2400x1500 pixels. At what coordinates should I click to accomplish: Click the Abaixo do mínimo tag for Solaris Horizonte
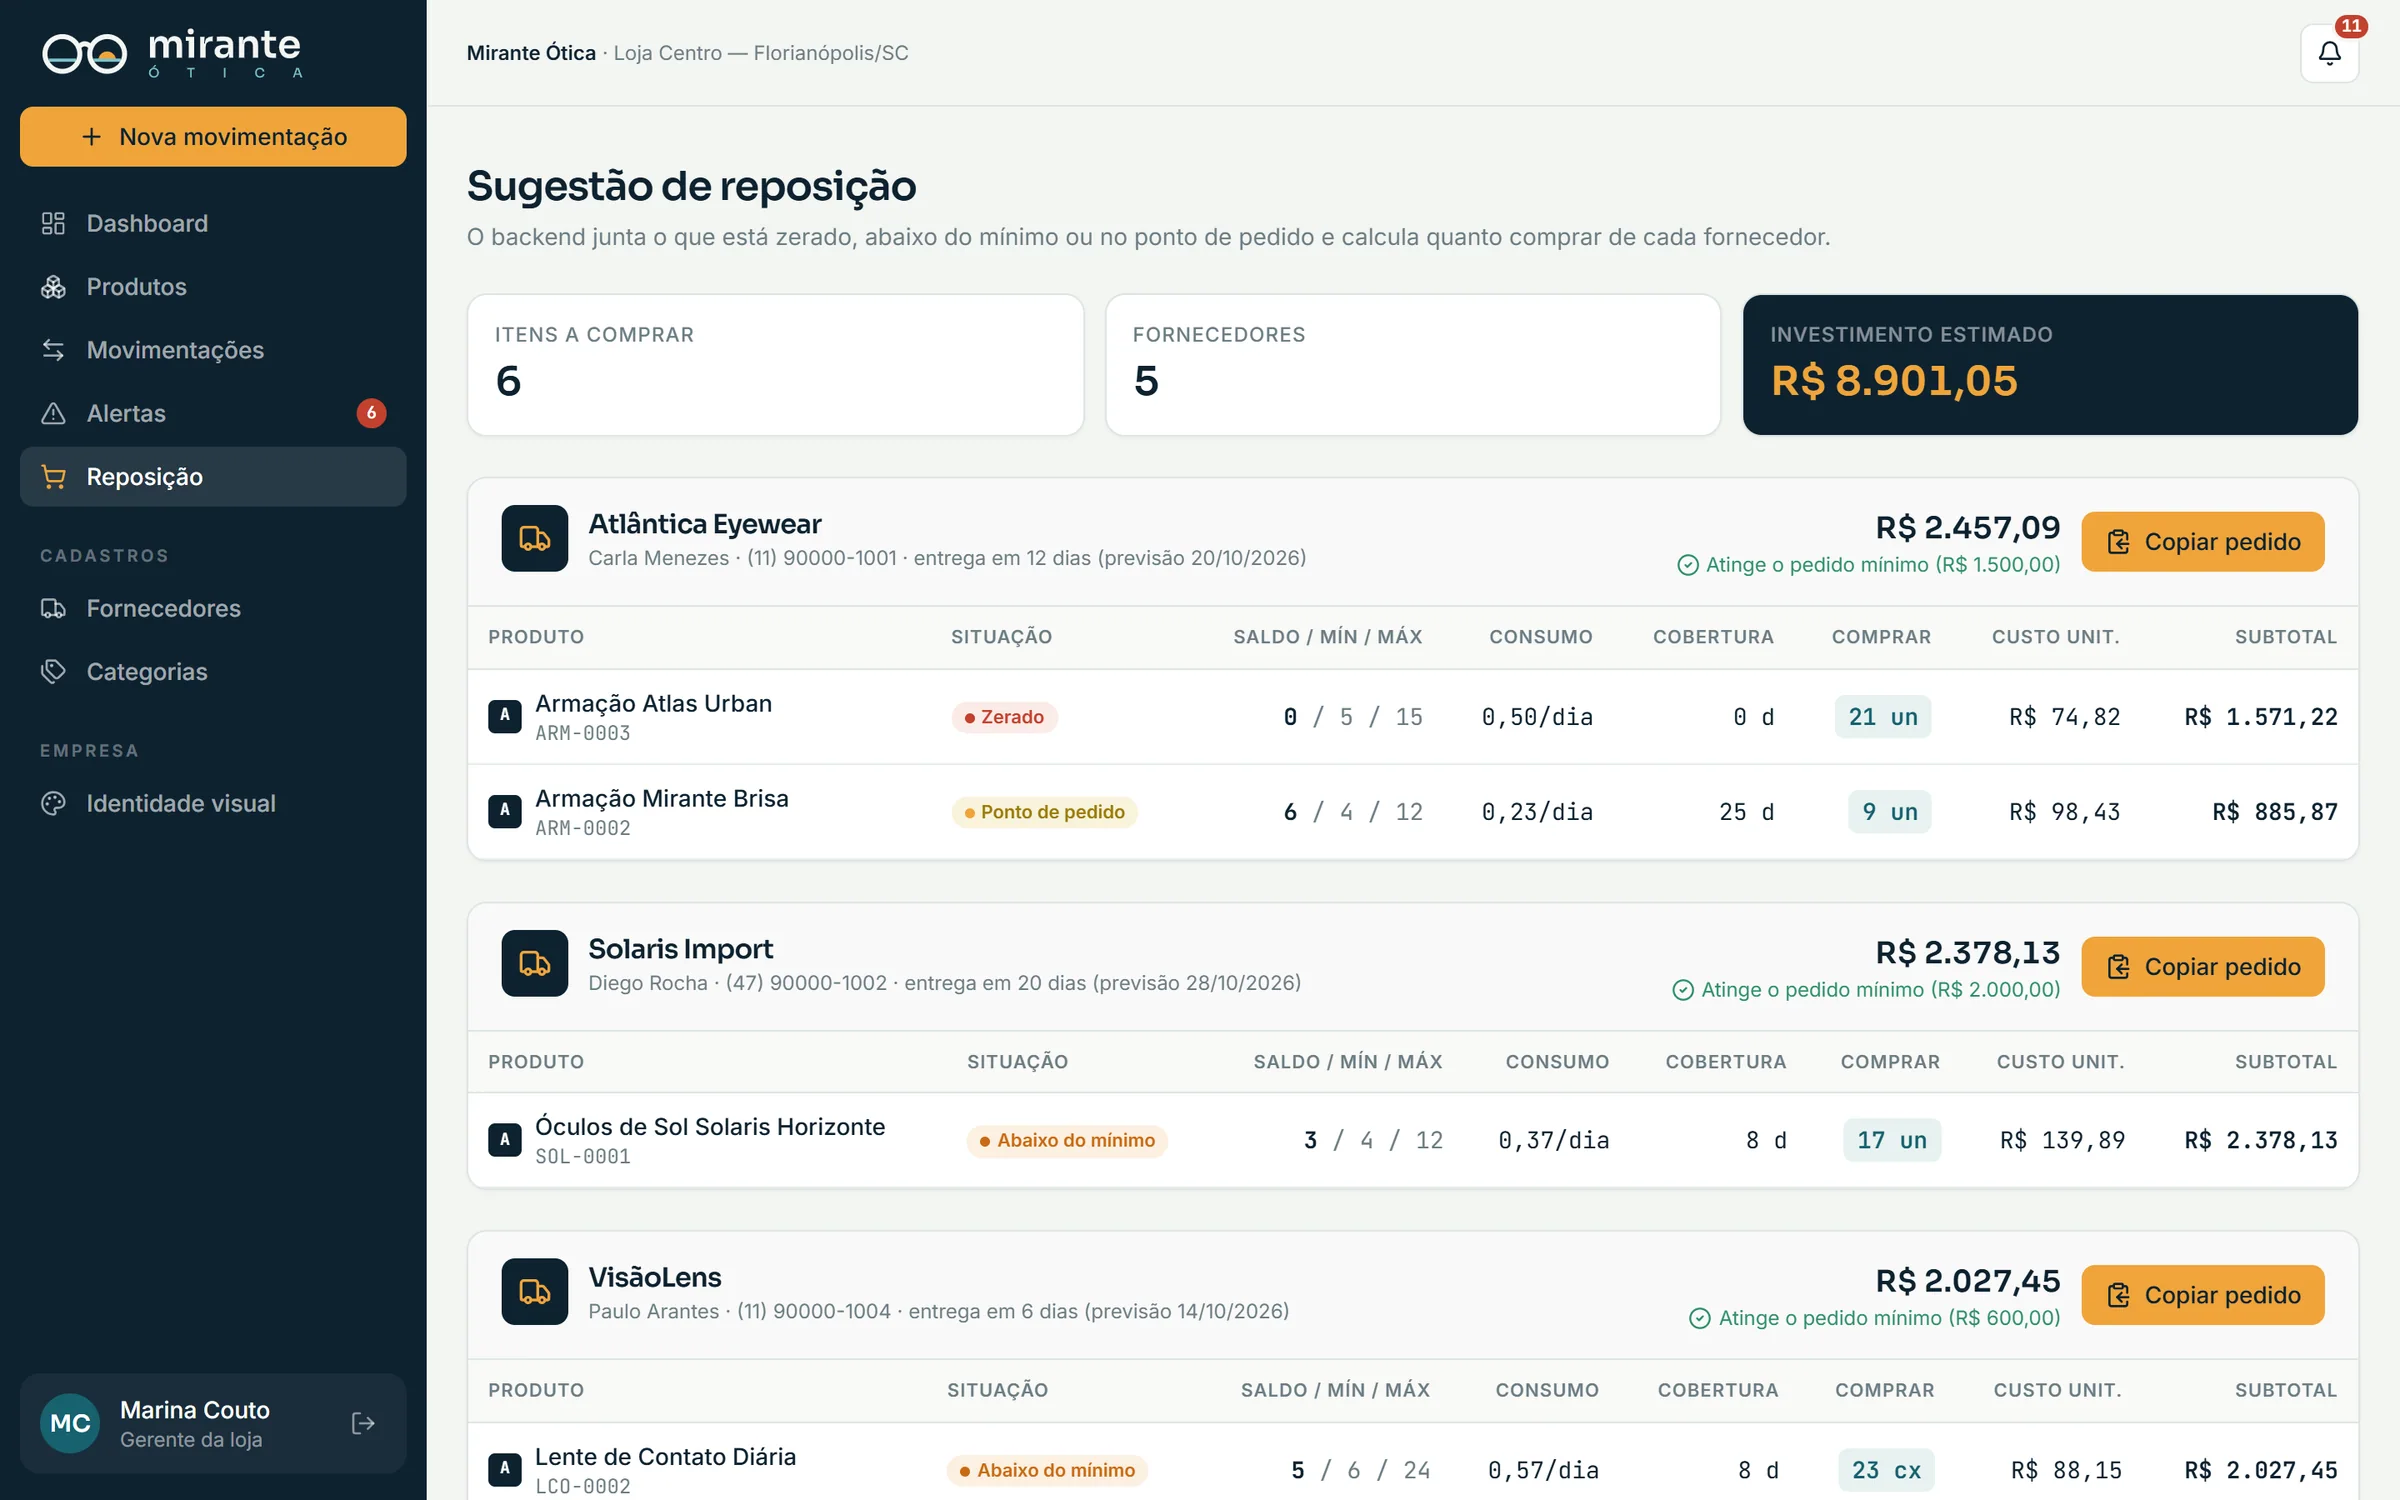pyautogui.click(x=1067, y=1140)
